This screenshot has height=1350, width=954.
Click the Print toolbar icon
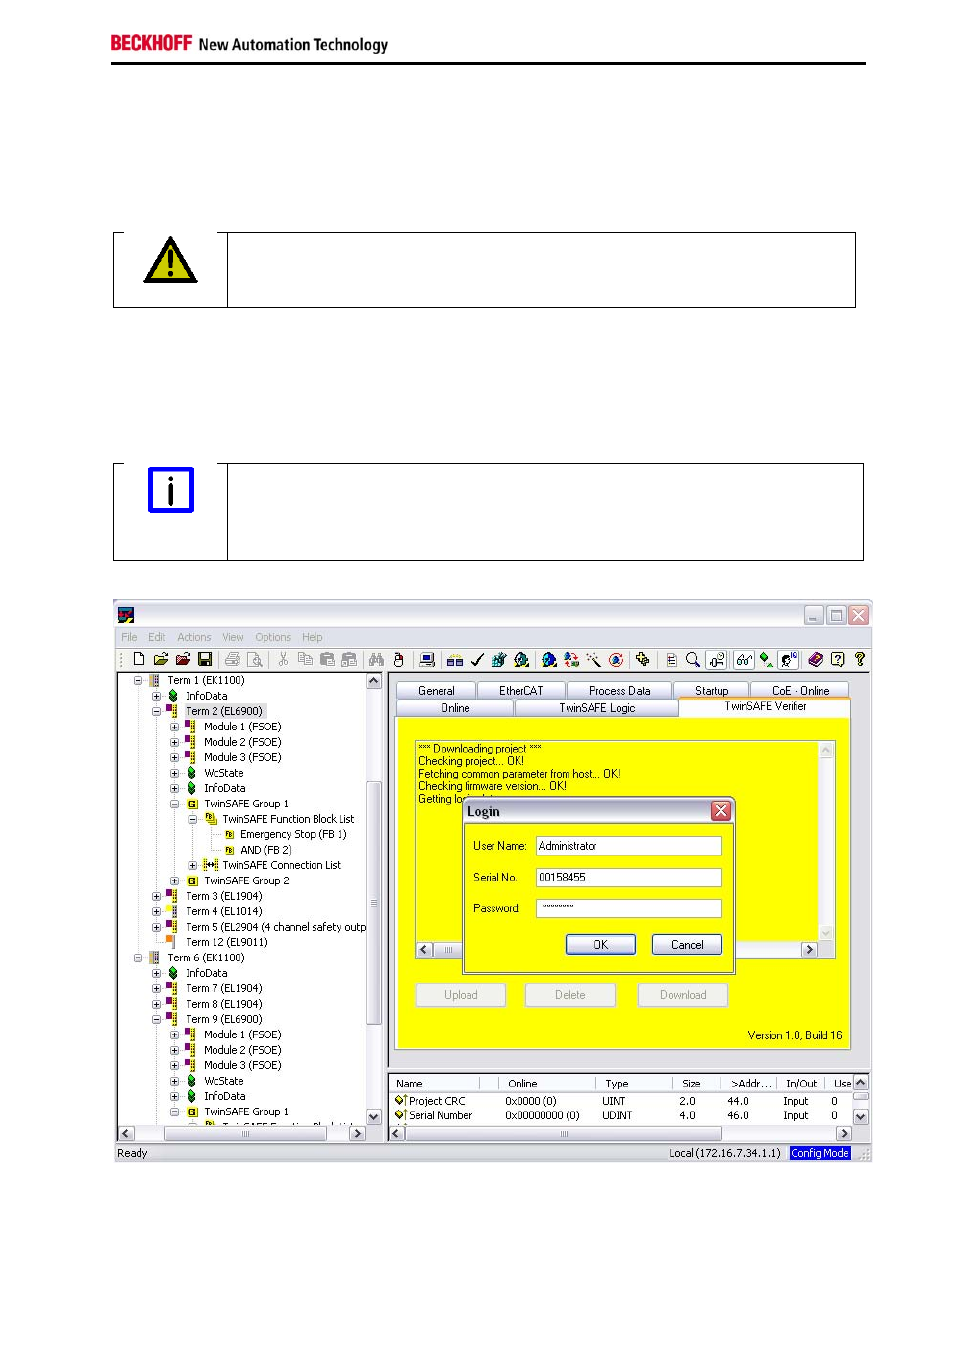(232, 659)
